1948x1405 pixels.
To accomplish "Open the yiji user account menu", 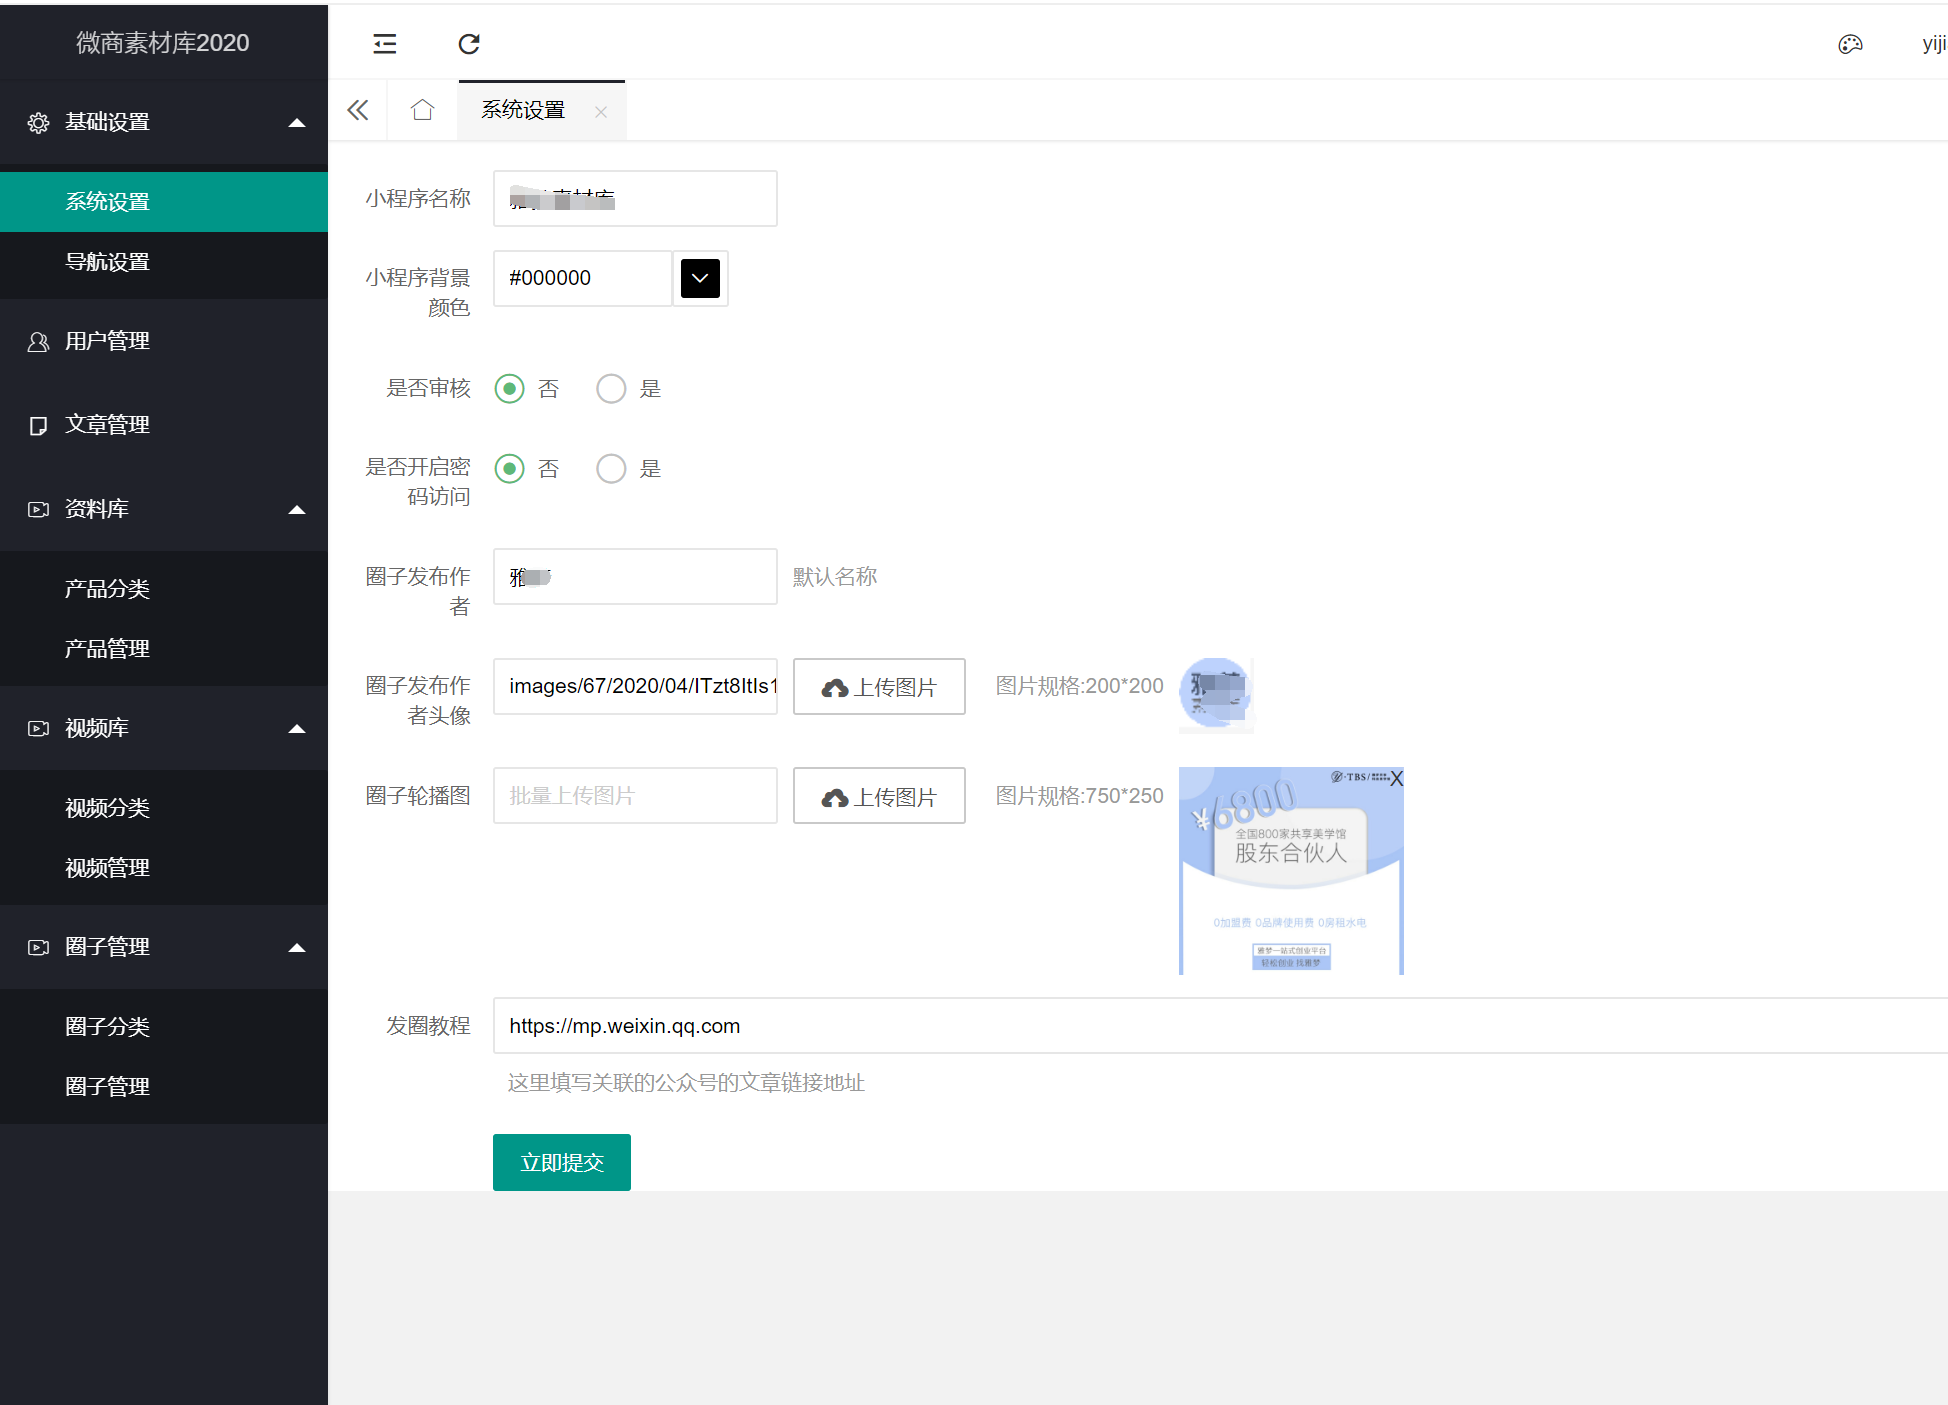I will (1934, 44).
